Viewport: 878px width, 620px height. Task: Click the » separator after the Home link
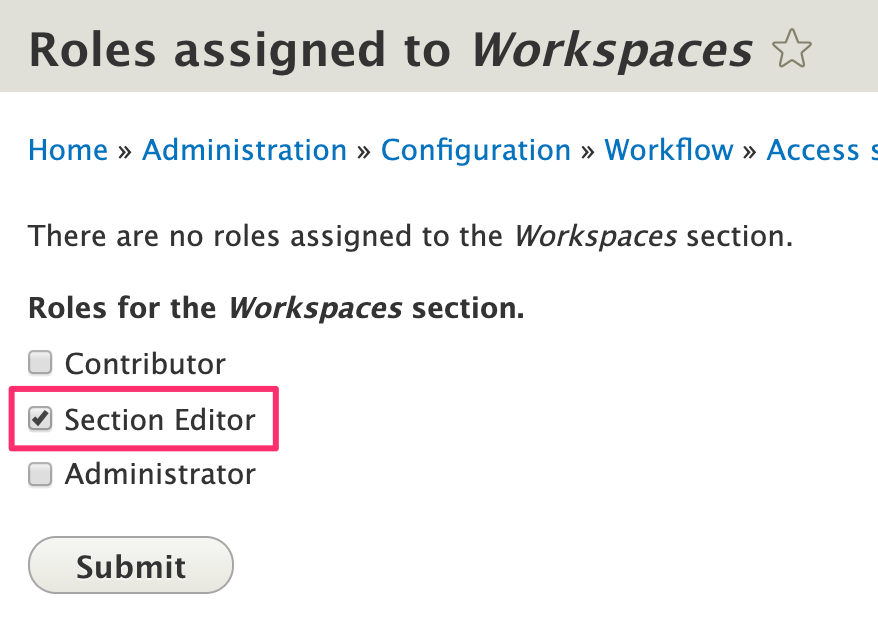125,150
